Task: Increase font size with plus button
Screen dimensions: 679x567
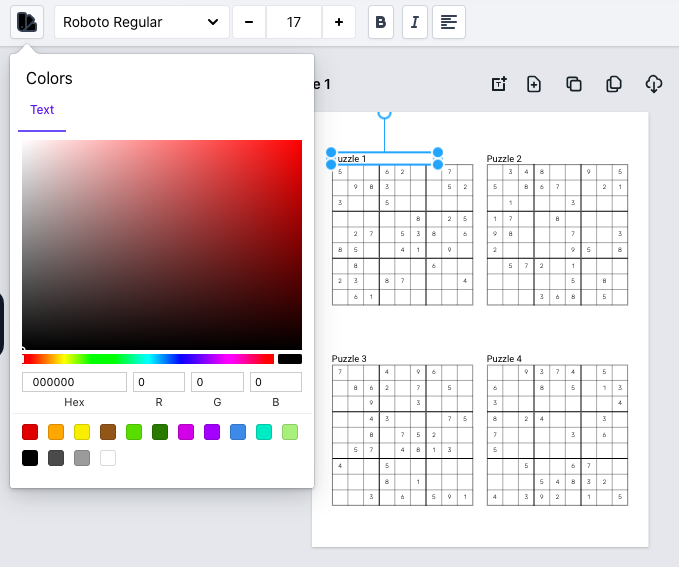Action: pyautogui.click(x=339, y=22)
